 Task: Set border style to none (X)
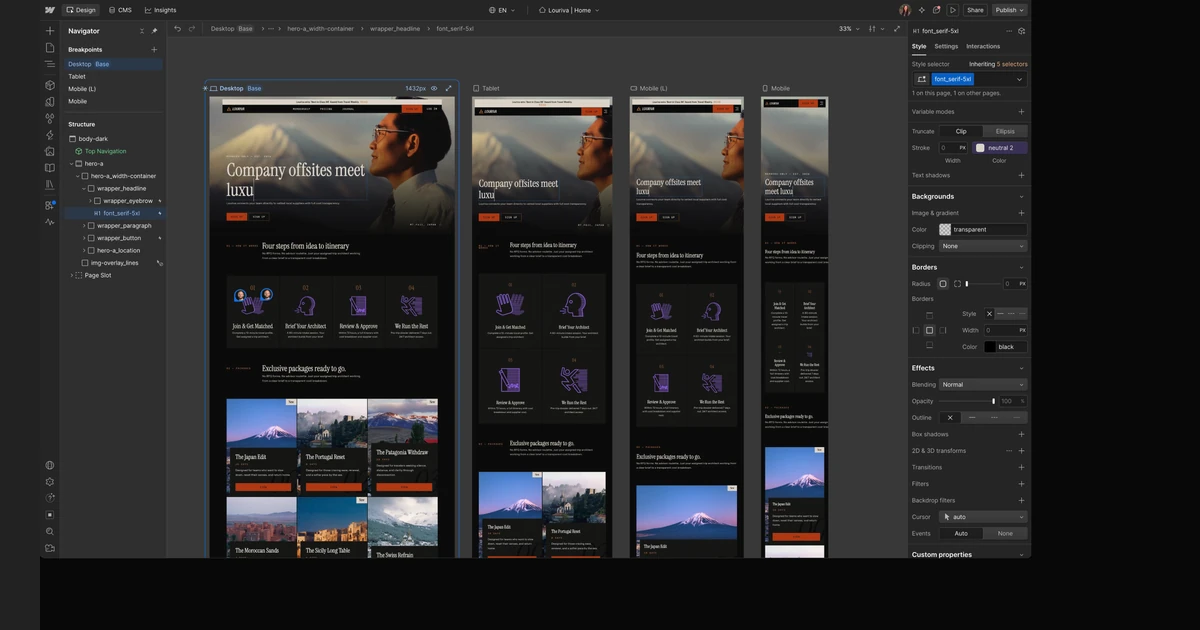989,314
